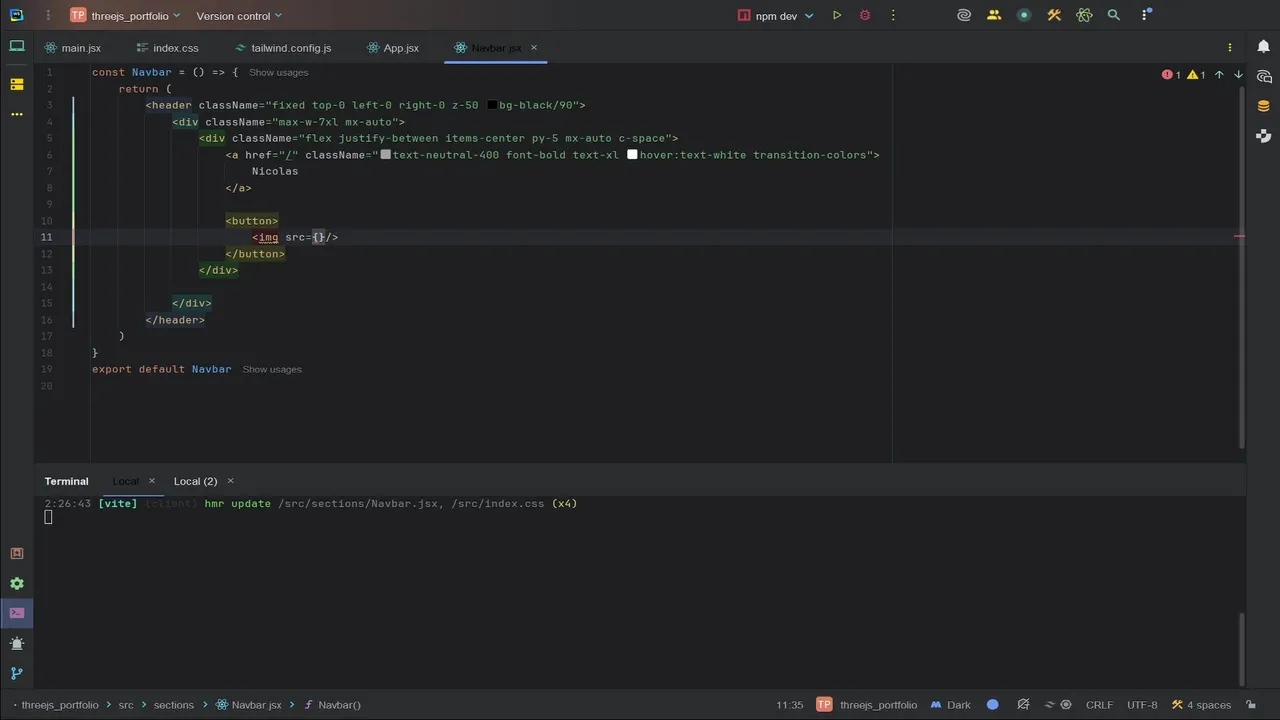Switch to the tailwind.config.js tab
1280x720 pixels.
283,48
